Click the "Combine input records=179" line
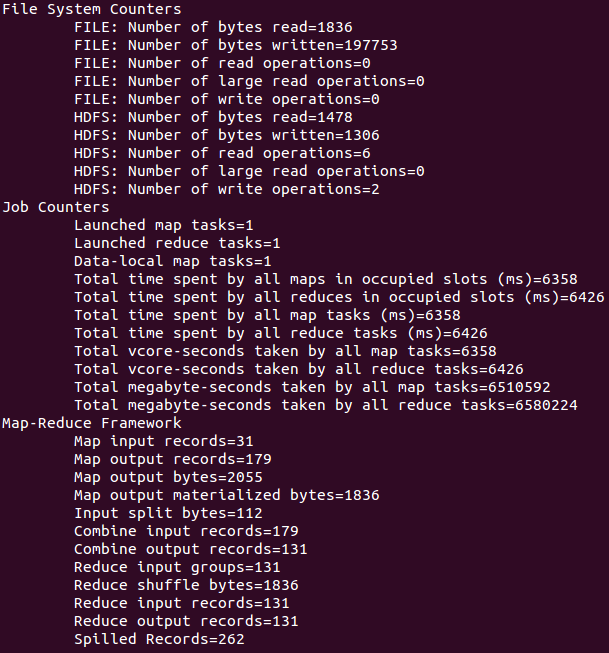Viewport: 609px width, 653px height. (x=186, y=531)
